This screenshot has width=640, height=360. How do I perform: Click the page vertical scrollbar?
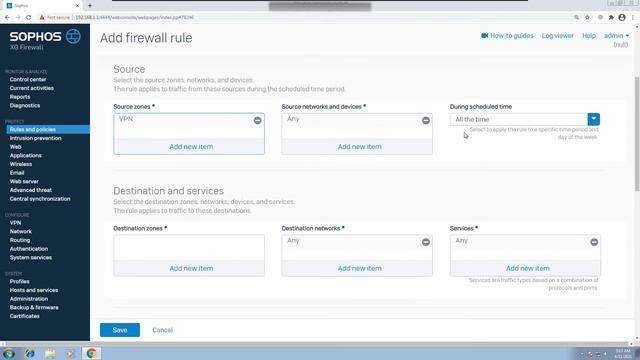pyautogui.click(x=637, y=134)
